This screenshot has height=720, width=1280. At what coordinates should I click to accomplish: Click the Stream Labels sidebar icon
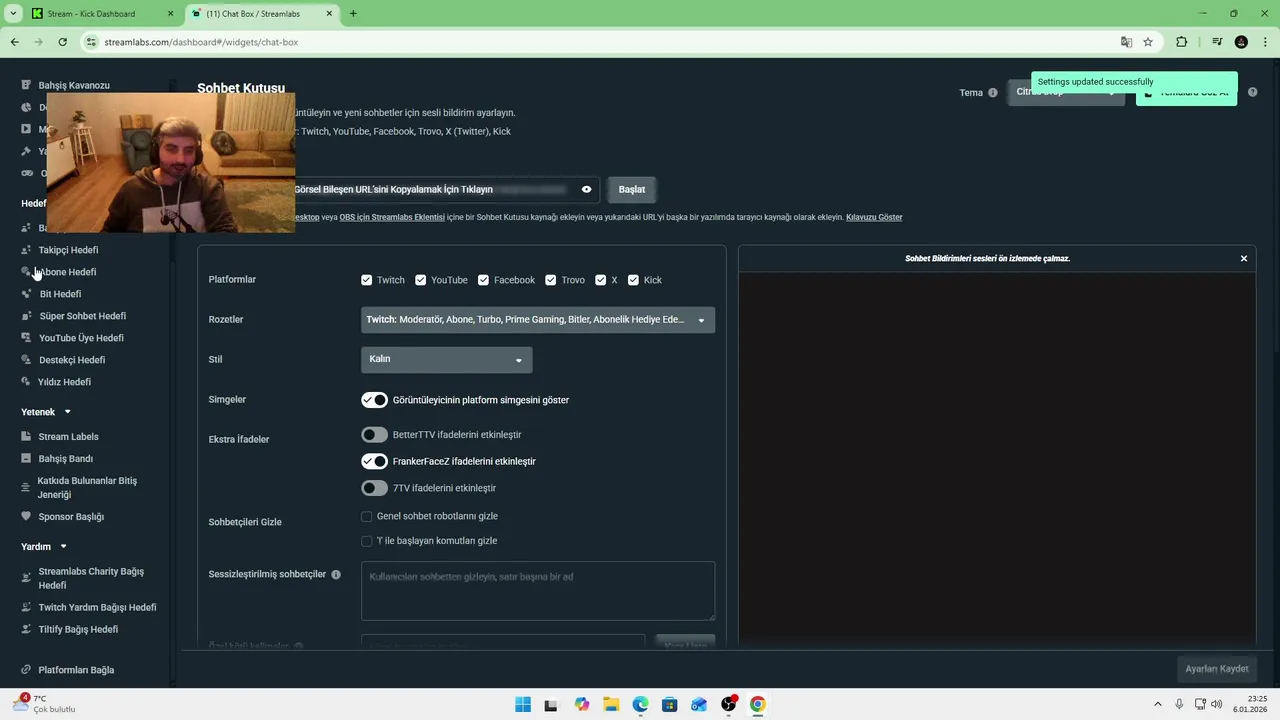26,437
